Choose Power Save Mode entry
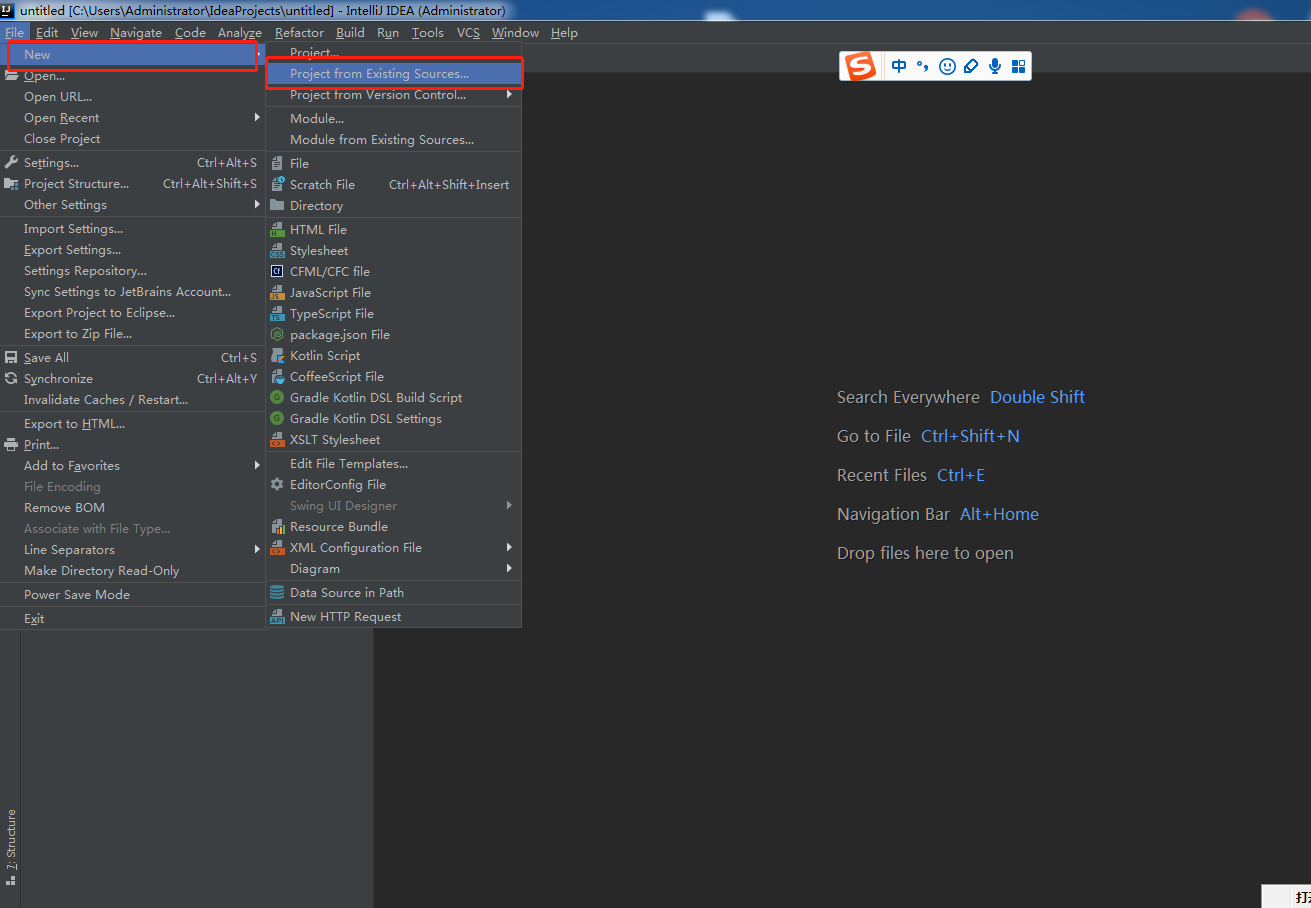This screenshot has height=908, width=1311. tap(132, 595)
